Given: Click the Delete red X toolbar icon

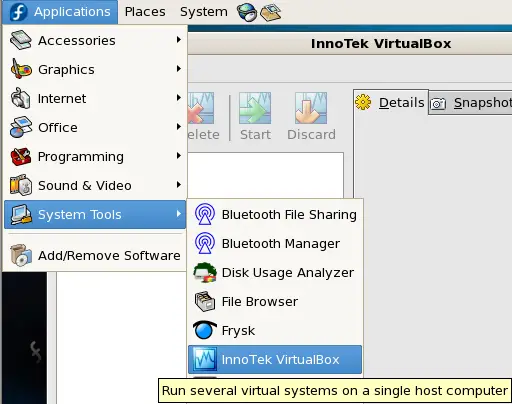Looking at the screenshot, I should click(x=201, y=108).
